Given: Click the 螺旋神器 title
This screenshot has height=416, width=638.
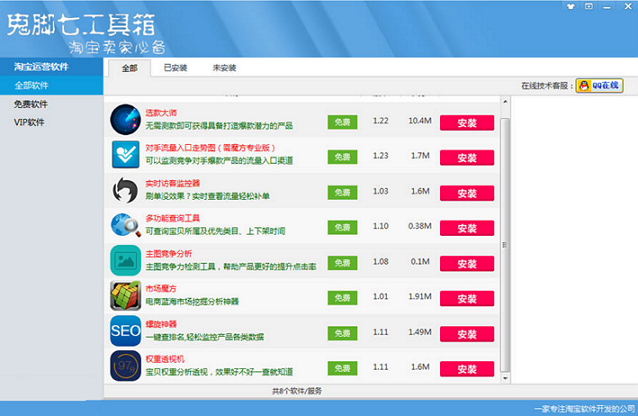Looking at the screenshot, I should coord(161,324).
